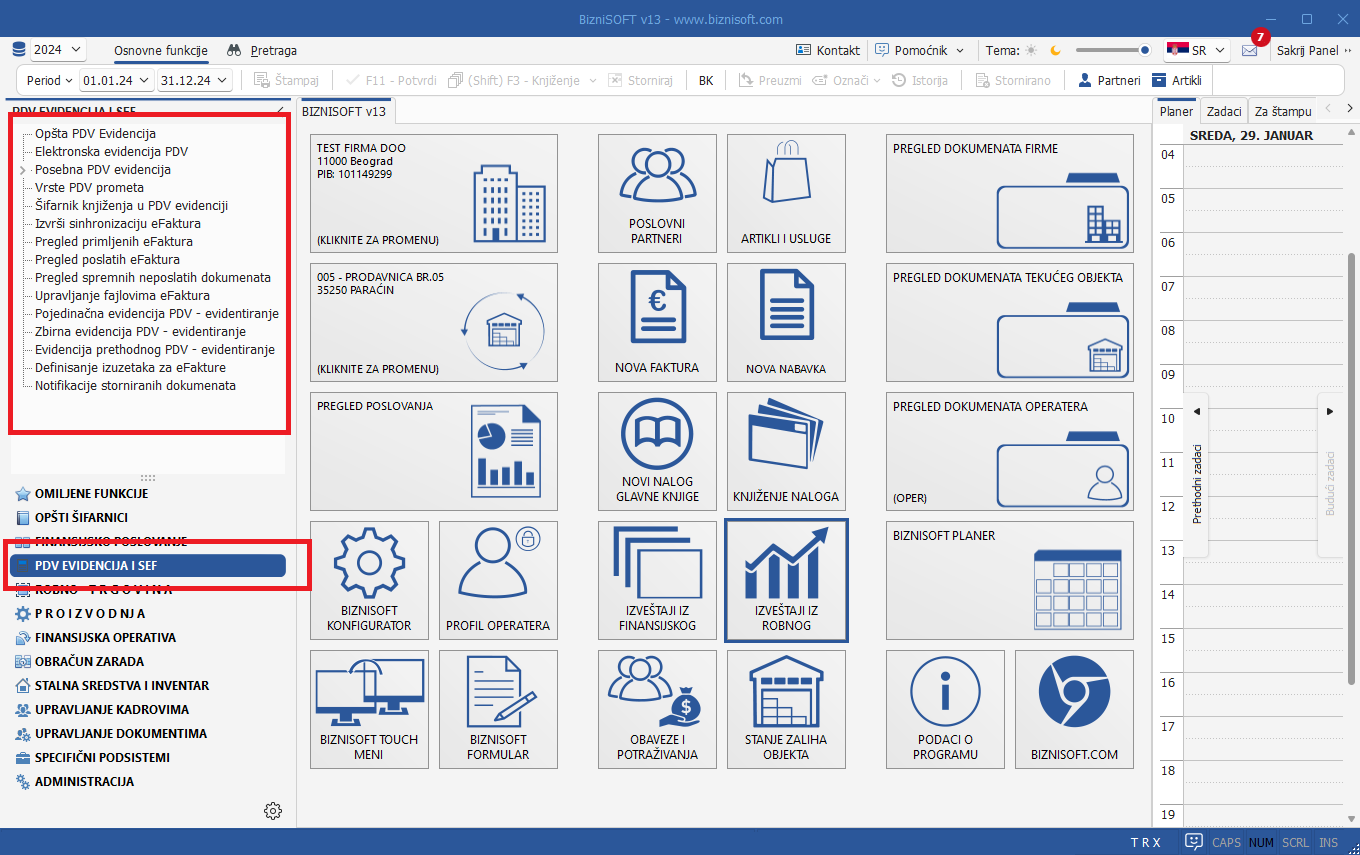
Task: Open Izveštaji iz Robnog chart tile
Action: click(786, 580)
